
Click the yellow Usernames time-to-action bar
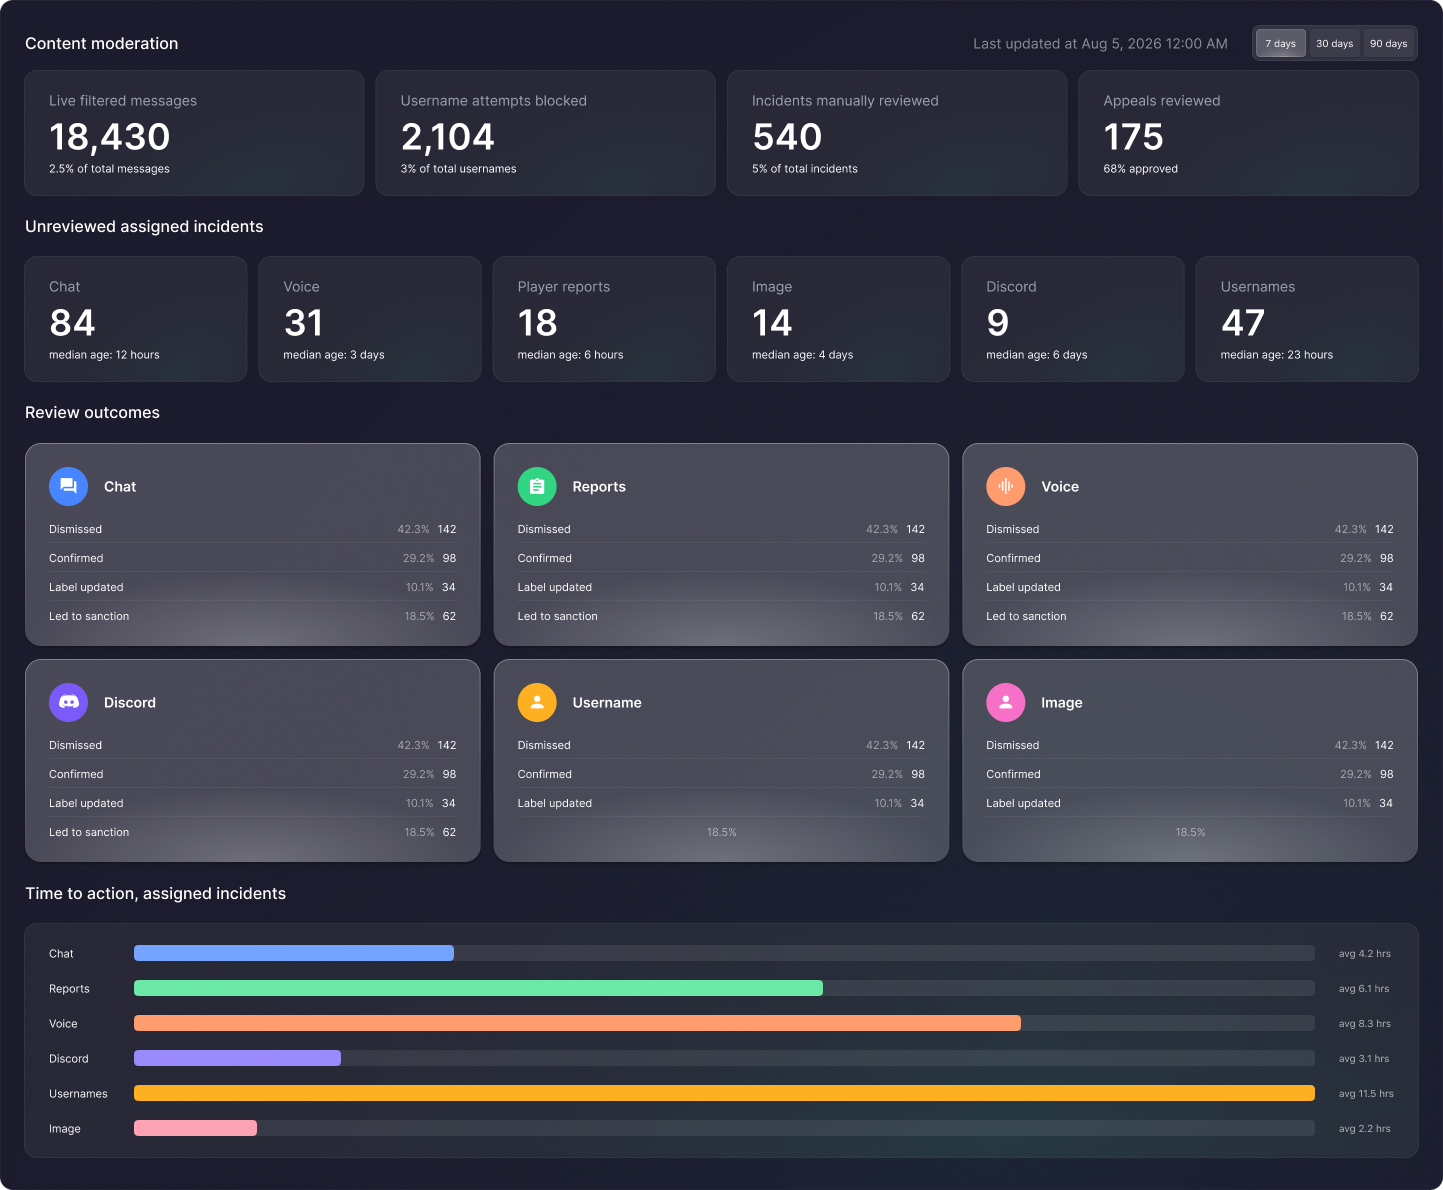click(724, 1093)
